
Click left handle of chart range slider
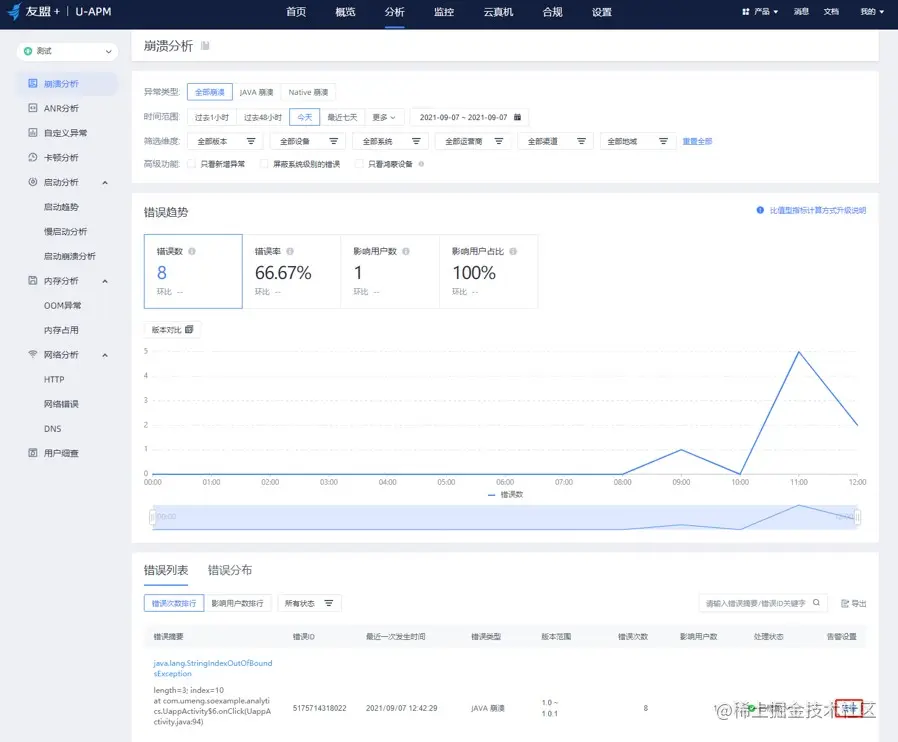[x=152, y=517]
